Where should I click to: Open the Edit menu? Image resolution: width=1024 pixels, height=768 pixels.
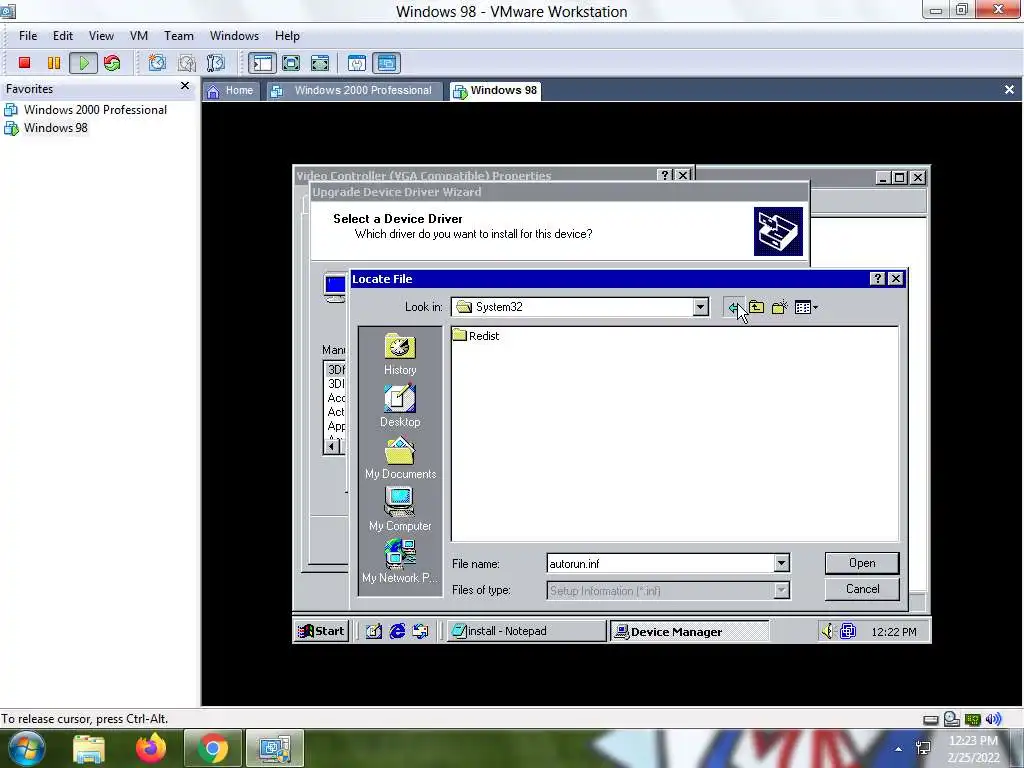[x=63, y=36]
